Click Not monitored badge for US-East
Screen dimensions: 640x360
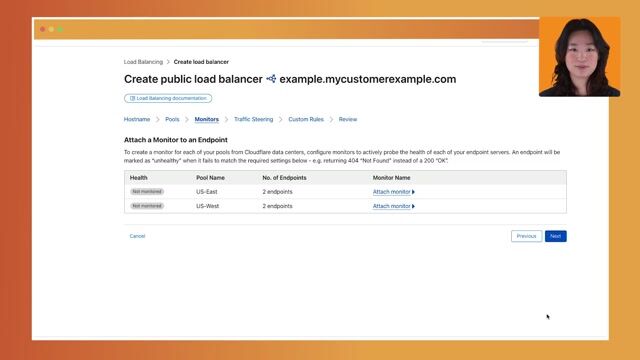[x=147, y=191]
